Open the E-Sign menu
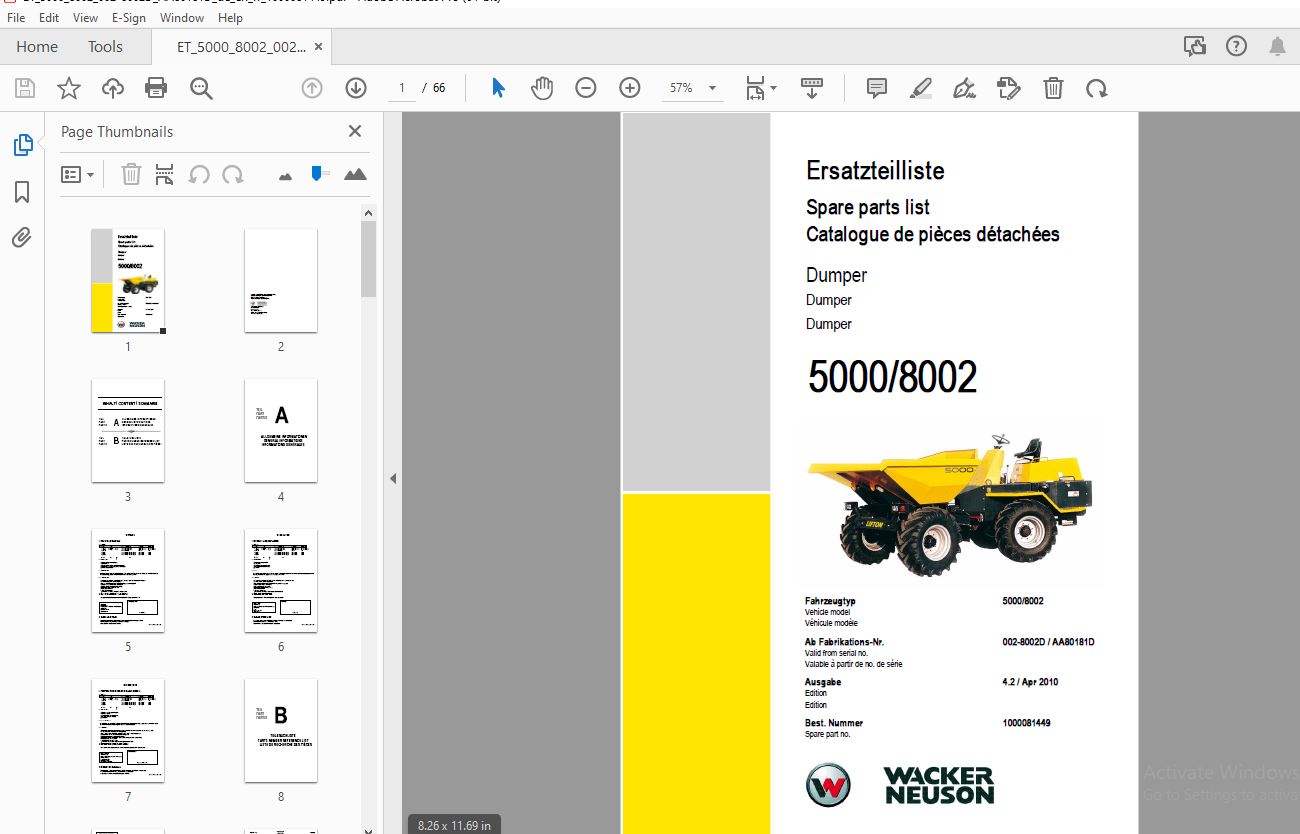Screen dimensions: 1300x834 click(129, 18)
